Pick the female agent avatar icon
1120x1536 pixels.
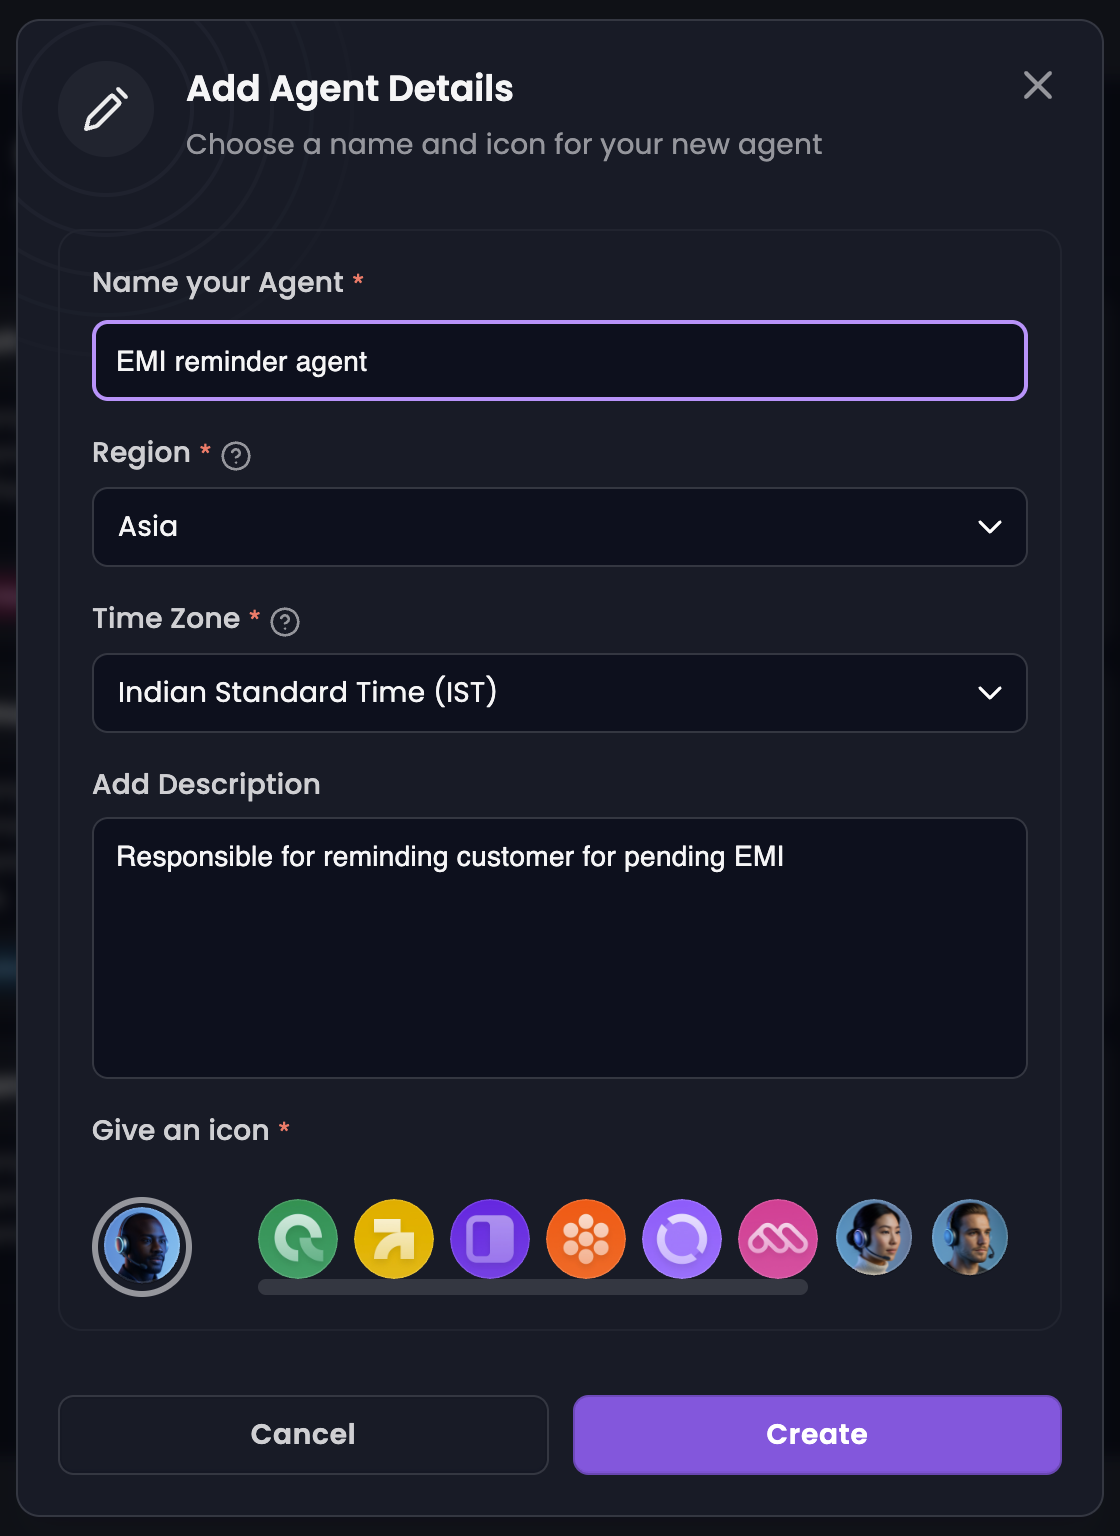[x=873, y=1238]
